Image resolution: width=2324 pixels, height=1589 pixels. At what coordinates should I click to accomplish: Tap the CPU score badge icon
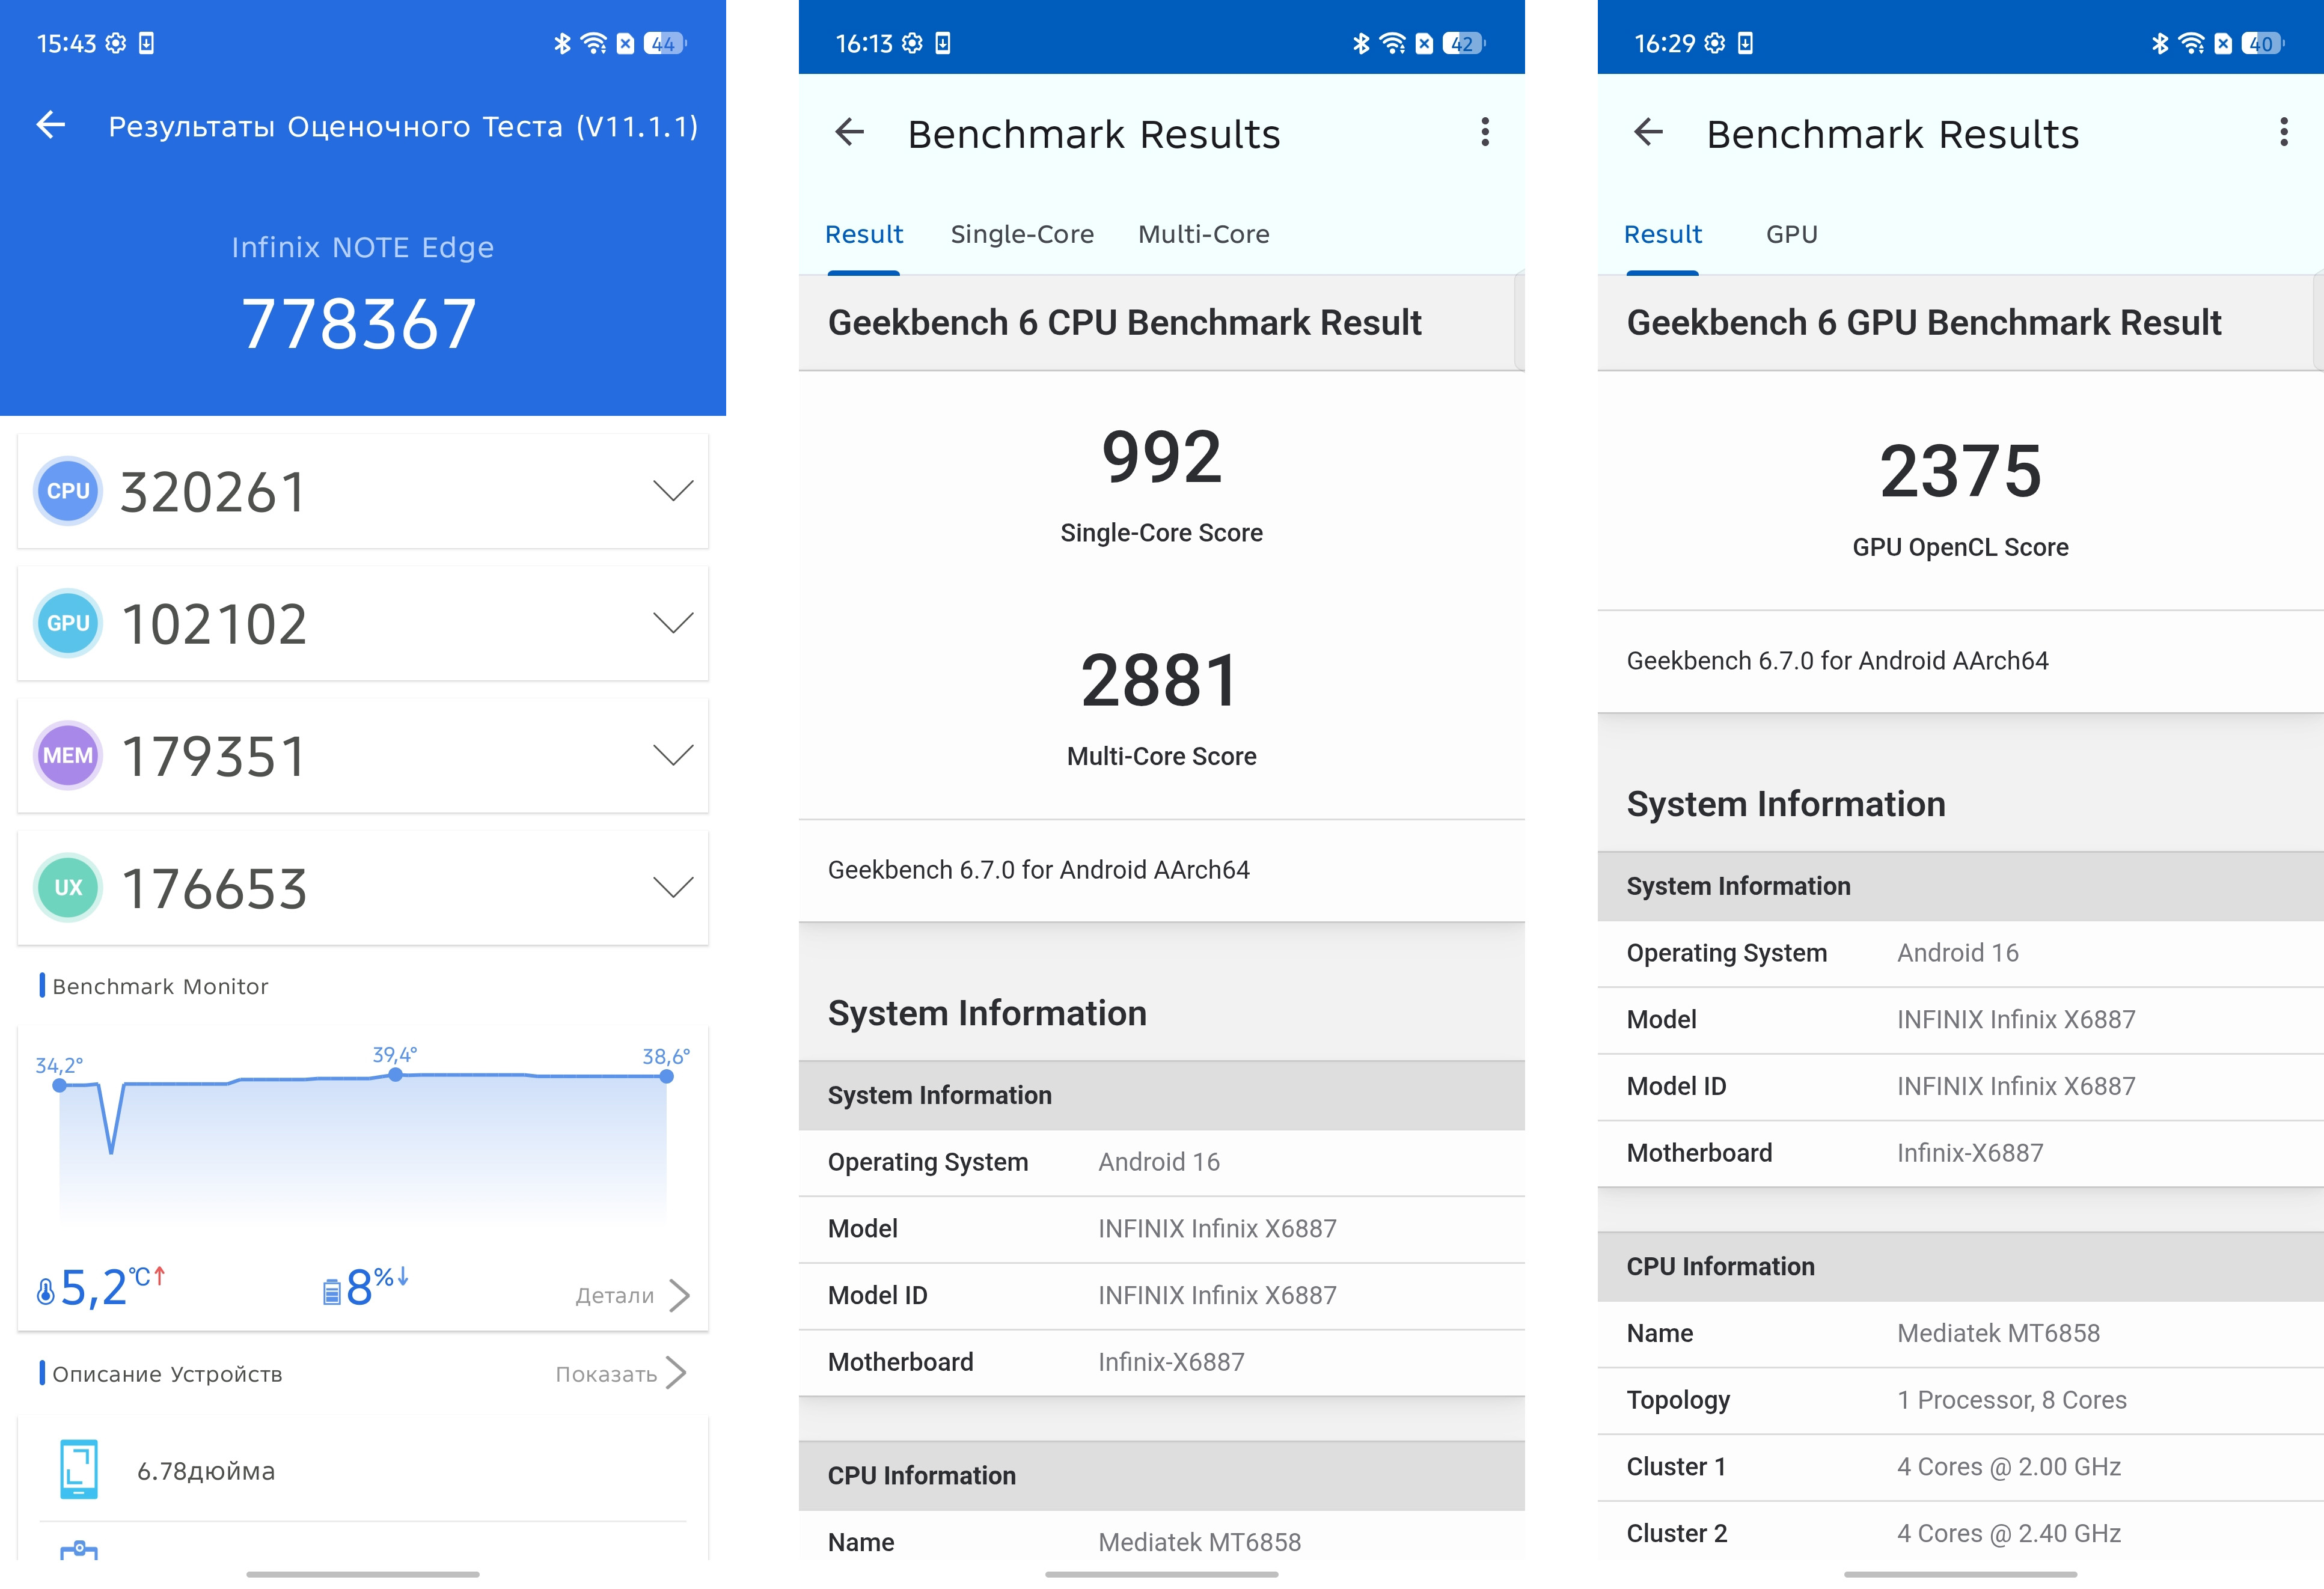click(x=68, y=491)
